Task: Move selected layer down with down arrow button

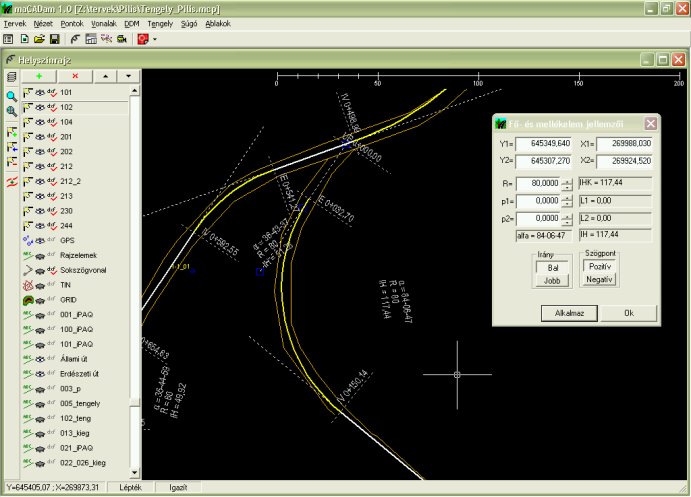Action: coord(128,76)
